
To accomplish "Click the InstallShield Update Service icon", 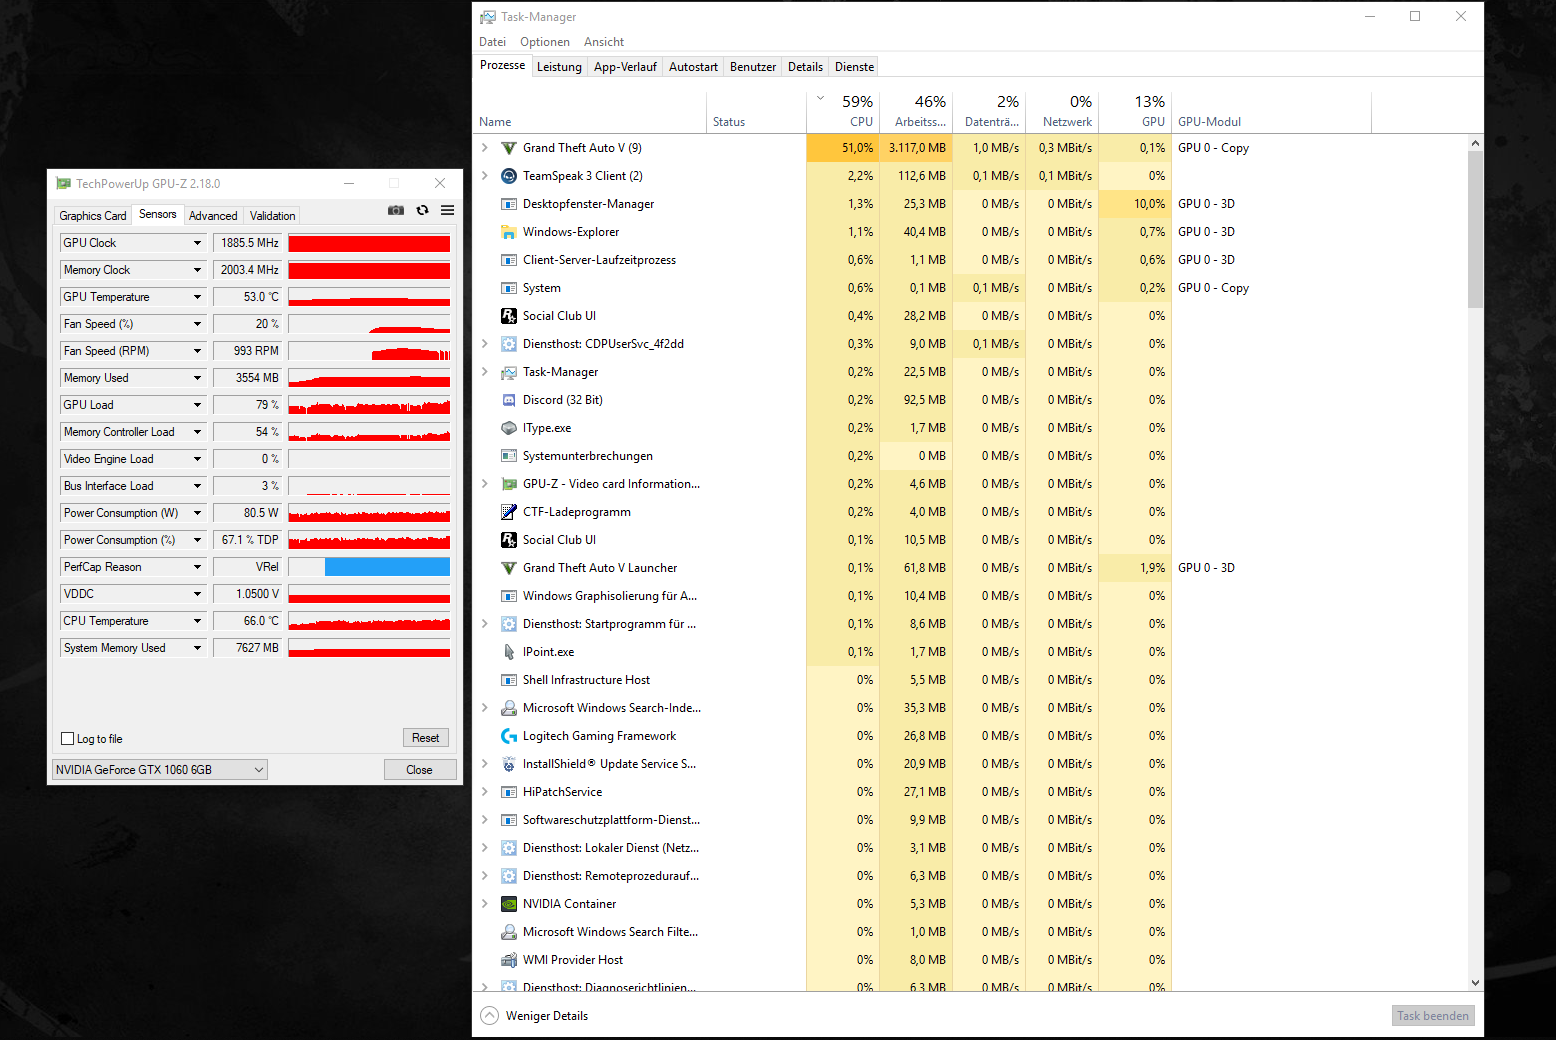I will 508,764.
